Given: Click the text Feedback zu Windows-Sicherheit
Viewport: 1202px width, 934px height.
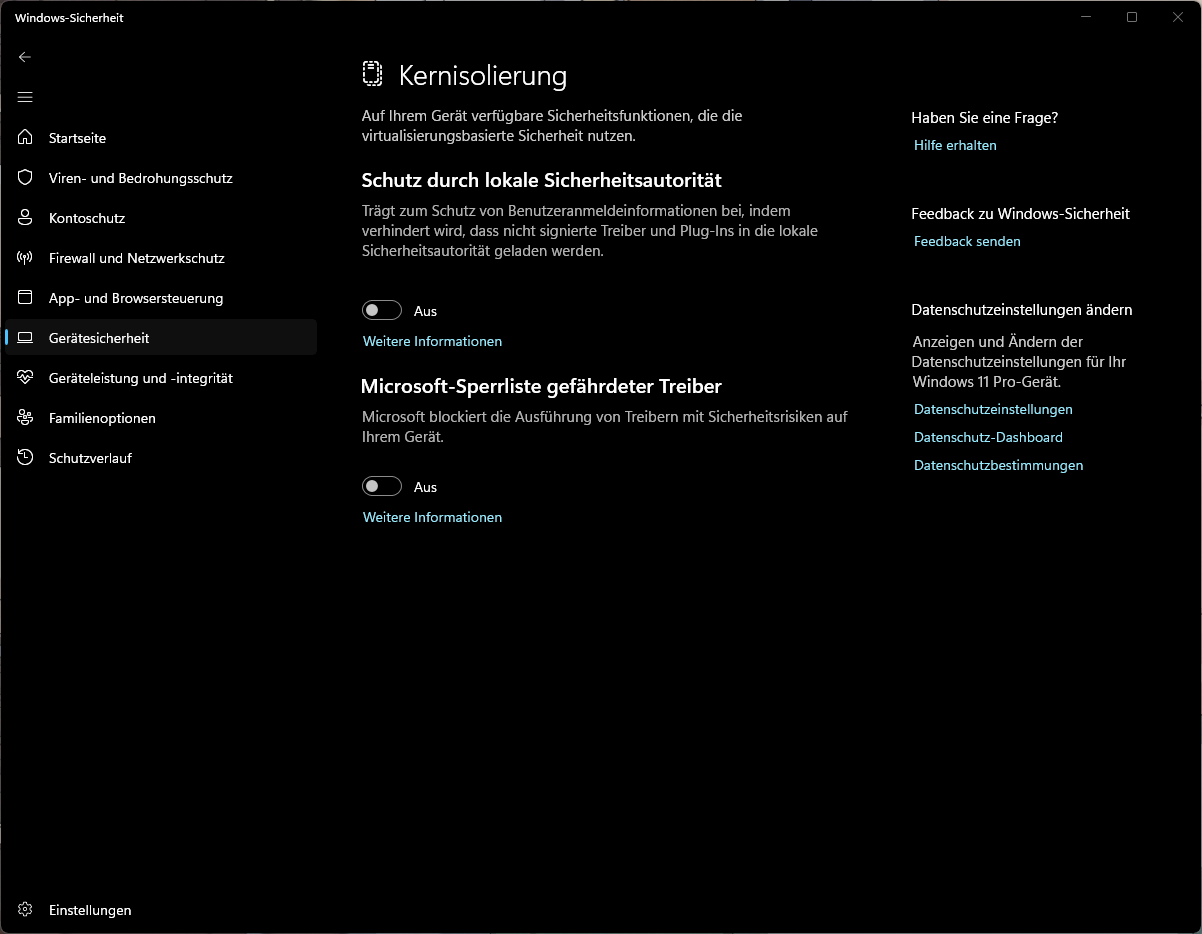Looking at the screenshot, I should click(1021, 213).
